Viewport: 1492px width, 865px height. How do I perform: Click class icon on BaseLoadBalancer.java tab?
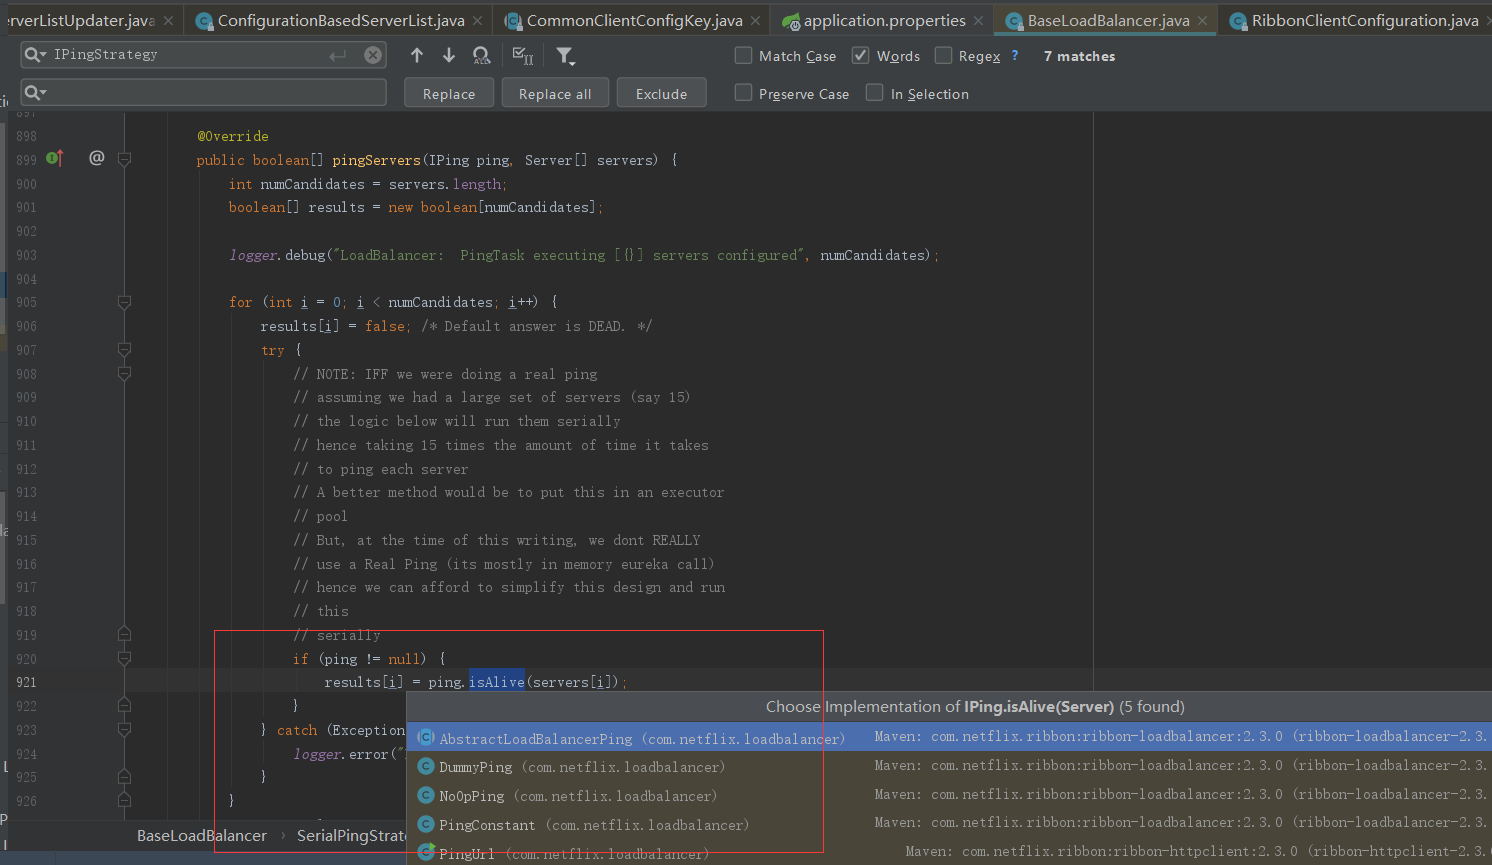click(1014, 21)
